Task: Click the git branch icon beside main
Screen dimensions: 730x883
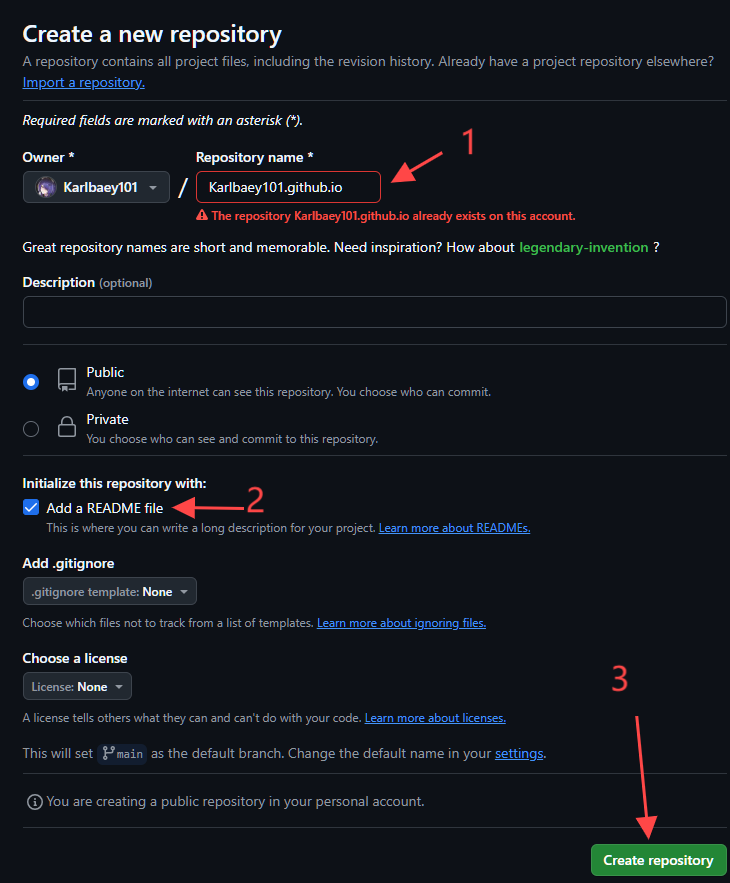Action: pos(106,753)
